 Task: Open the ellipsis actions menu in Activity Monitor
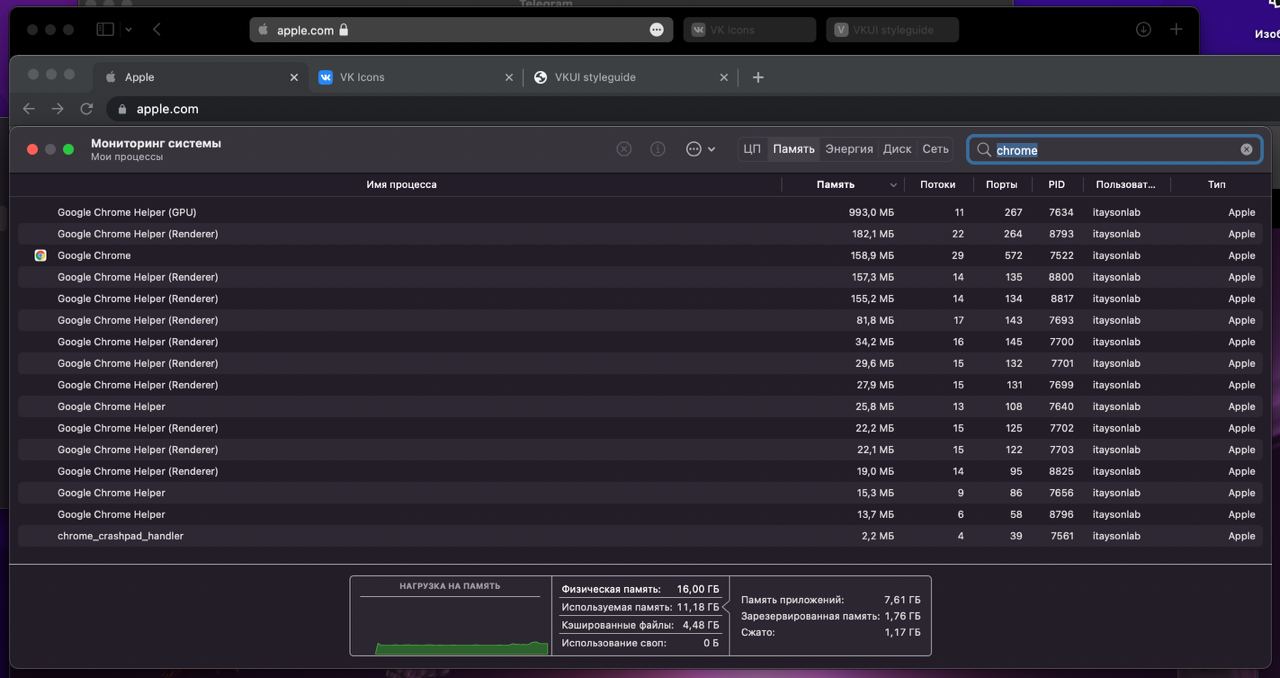click(x=700, y=149)
